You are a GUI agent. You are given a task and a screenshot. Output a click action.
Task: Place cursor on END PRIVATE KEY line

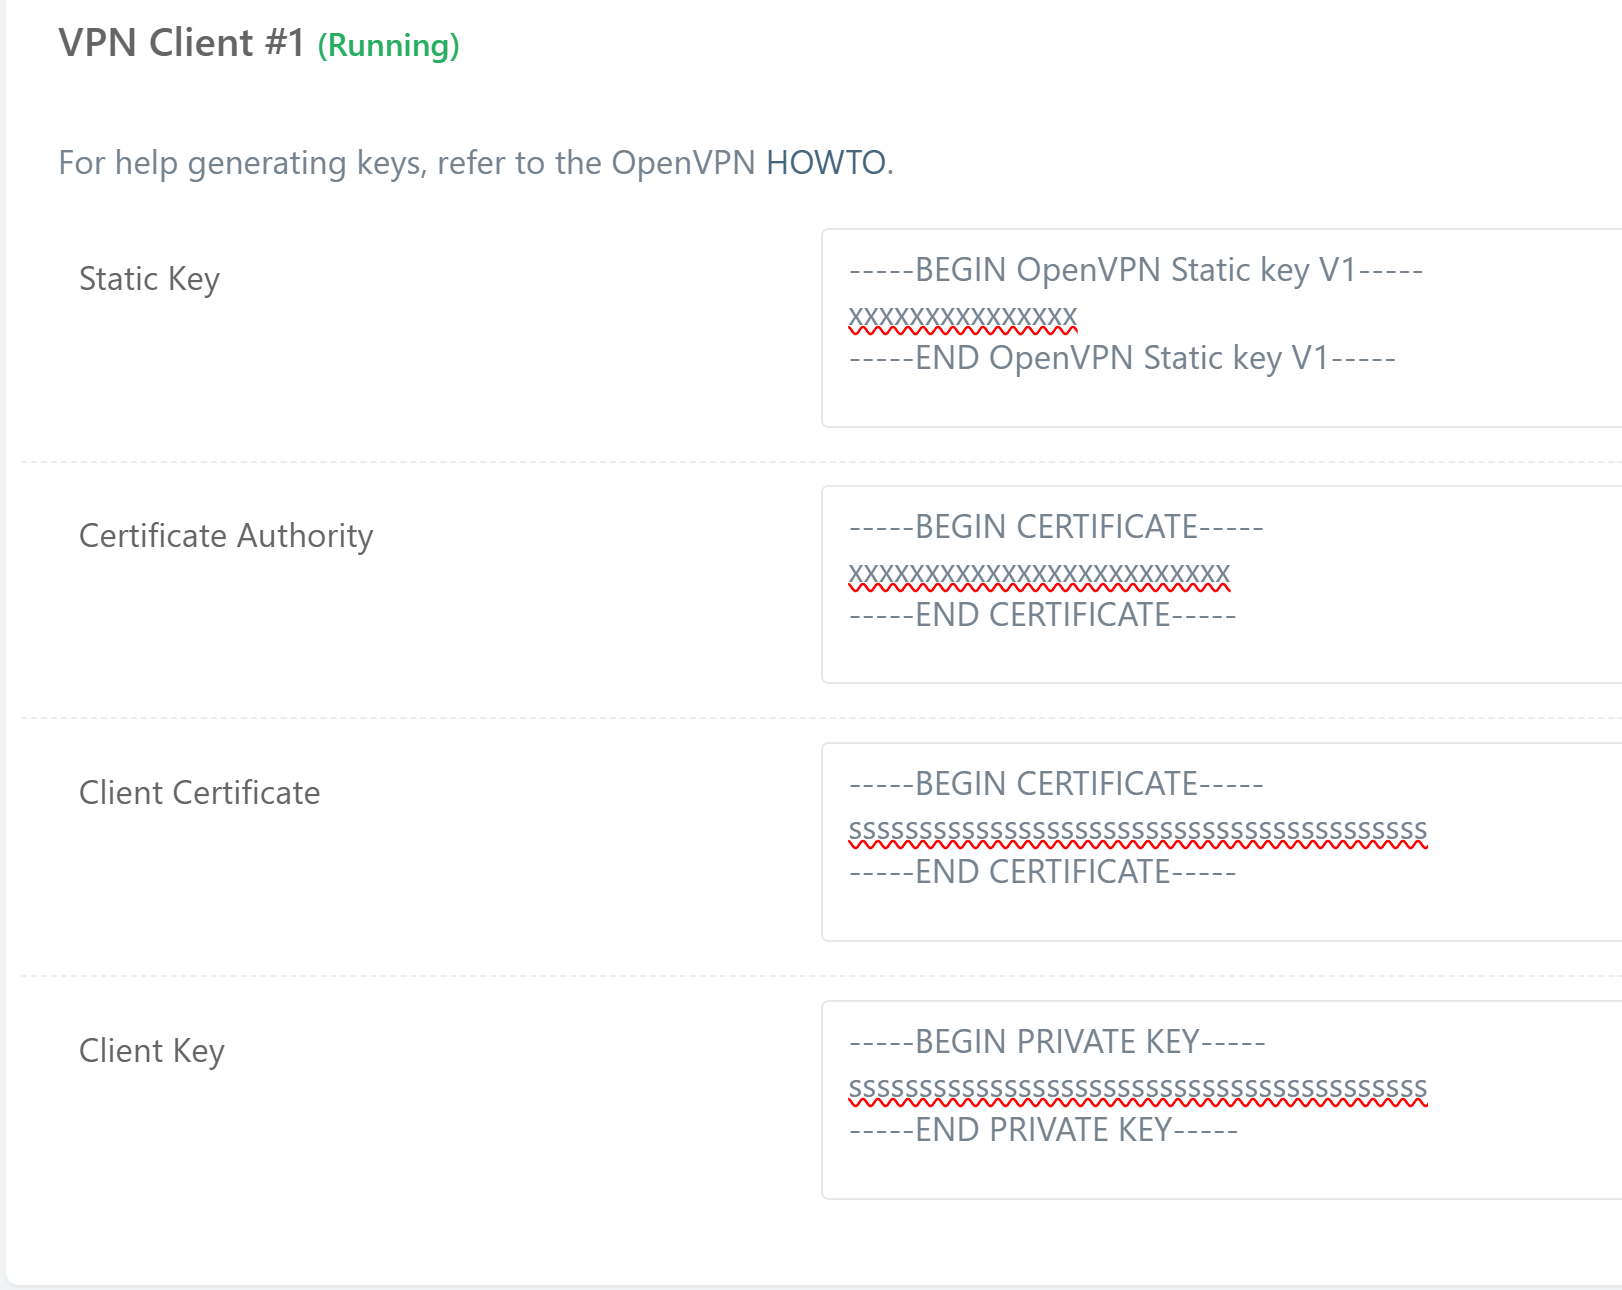point(1043,1130)
